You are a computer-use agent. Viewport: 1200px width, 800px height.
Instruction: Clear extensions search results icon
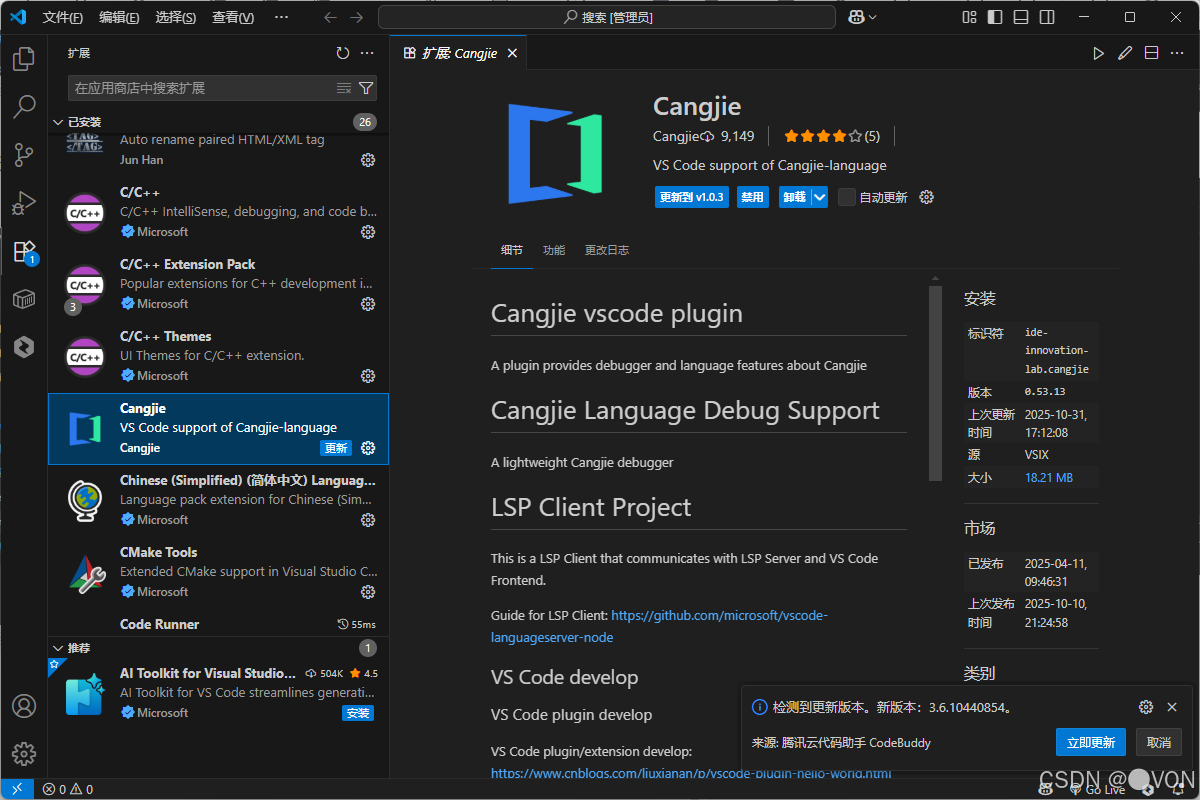point(344,88)
